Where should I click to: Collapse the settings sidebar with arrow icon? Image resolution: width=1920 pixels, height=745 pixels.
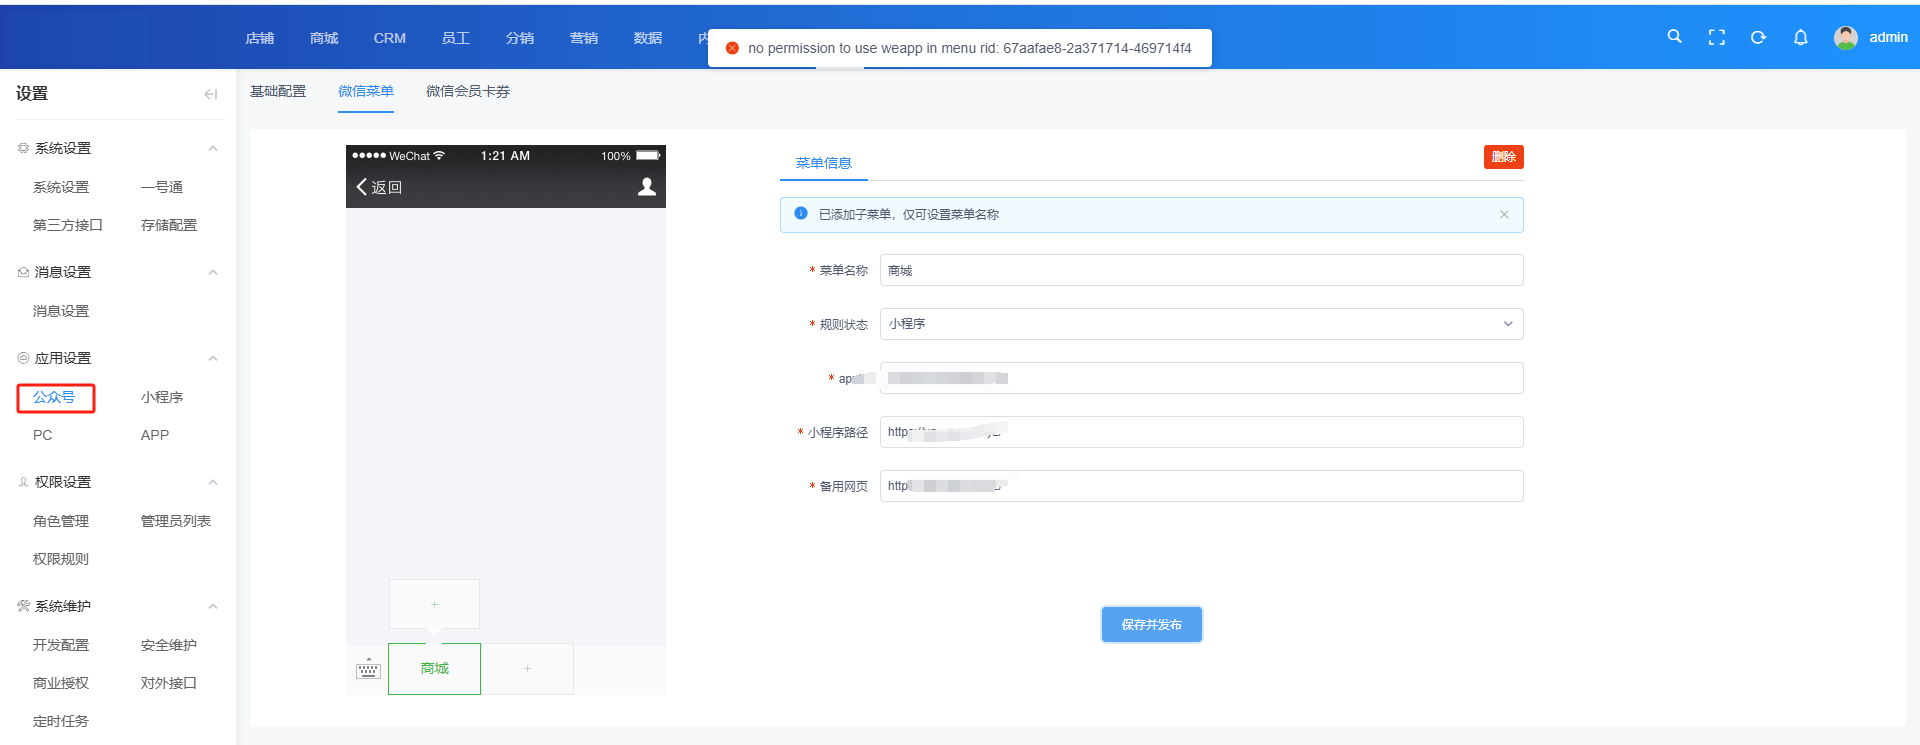point(210,94)
